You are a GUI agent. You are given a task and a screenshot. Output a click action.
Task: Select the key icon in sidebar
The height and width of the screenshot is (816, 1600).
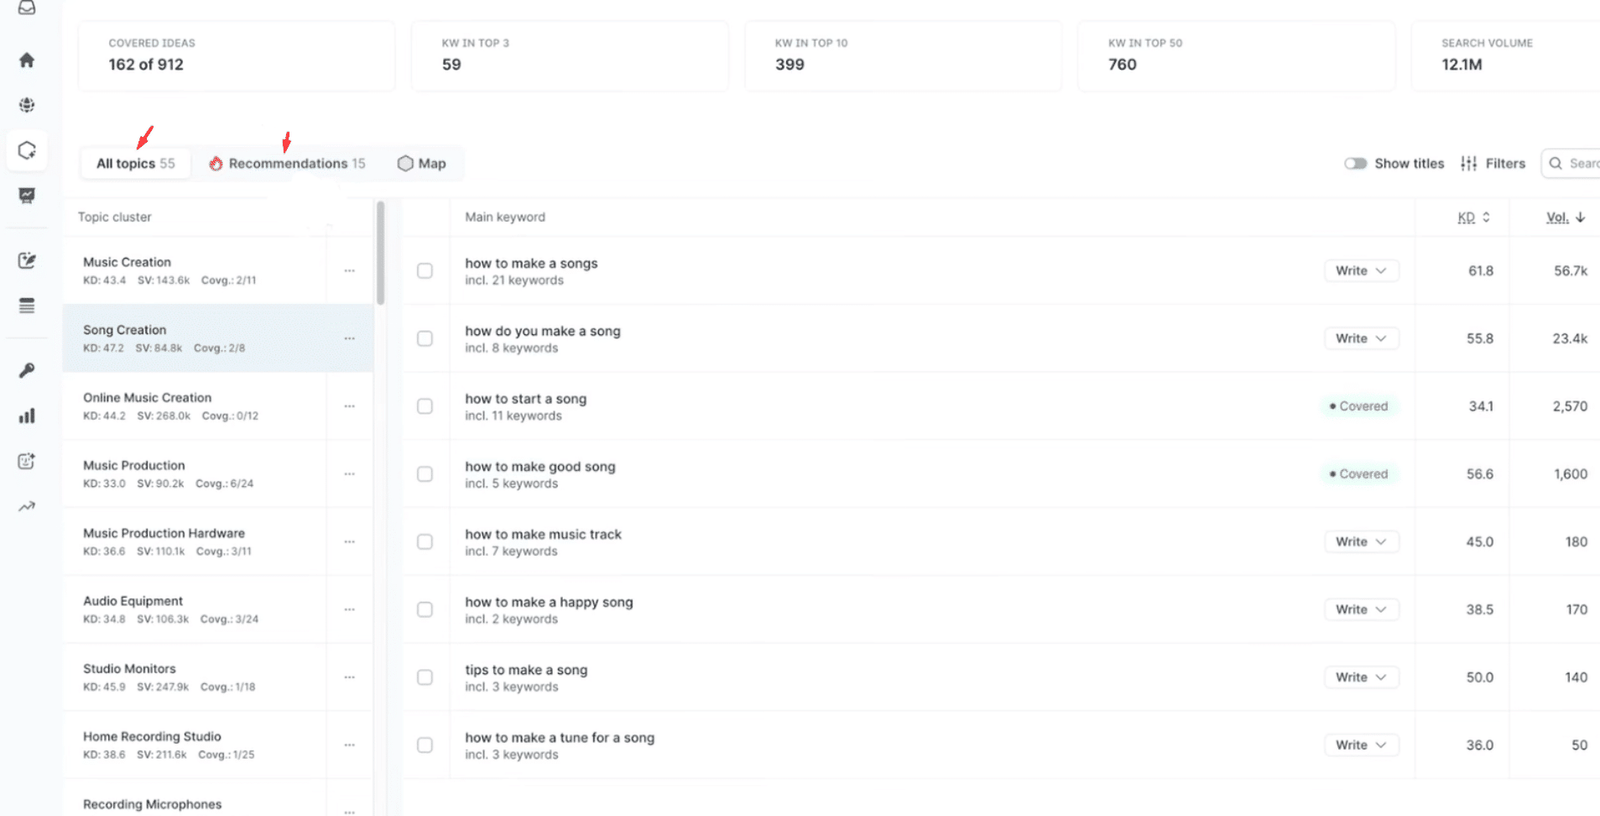[x=27, y=370]
